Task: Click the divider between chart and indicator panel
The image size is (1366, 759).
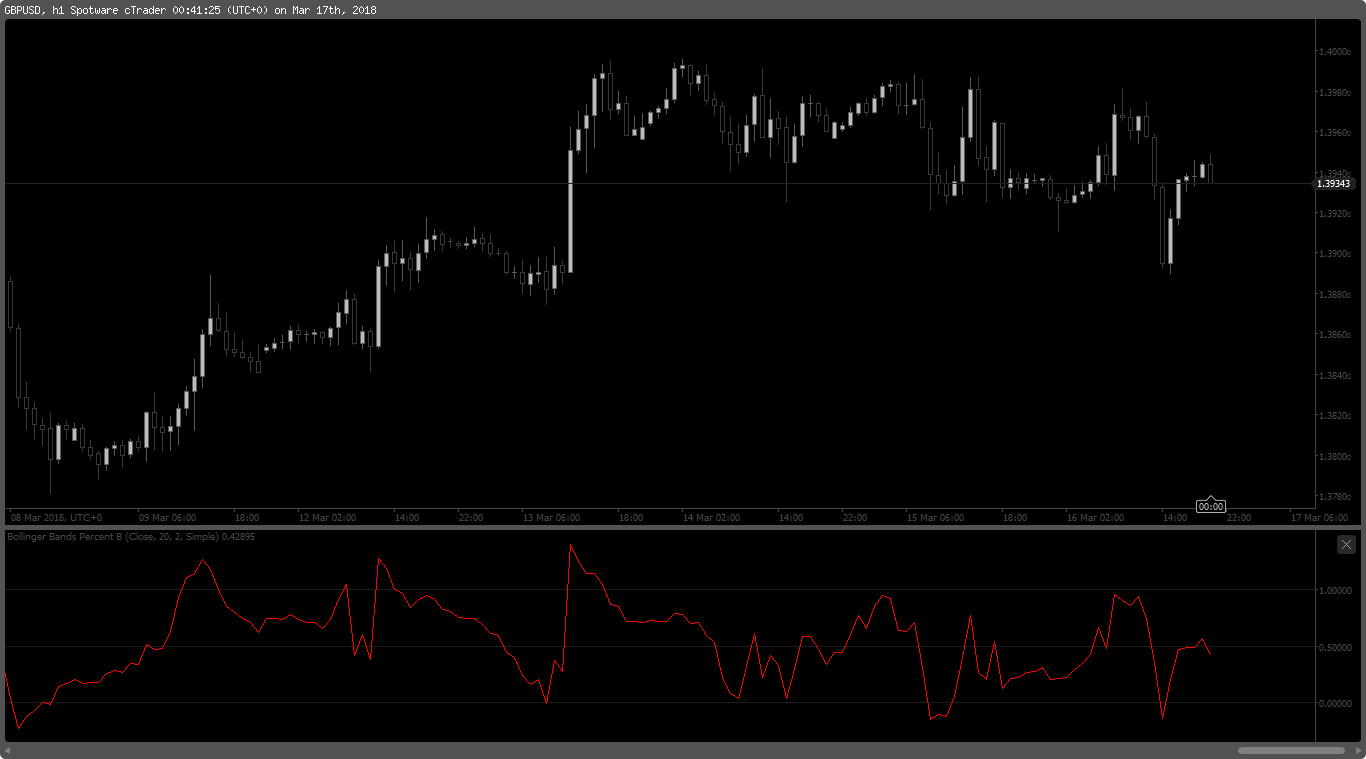Action: coord(683,527)
